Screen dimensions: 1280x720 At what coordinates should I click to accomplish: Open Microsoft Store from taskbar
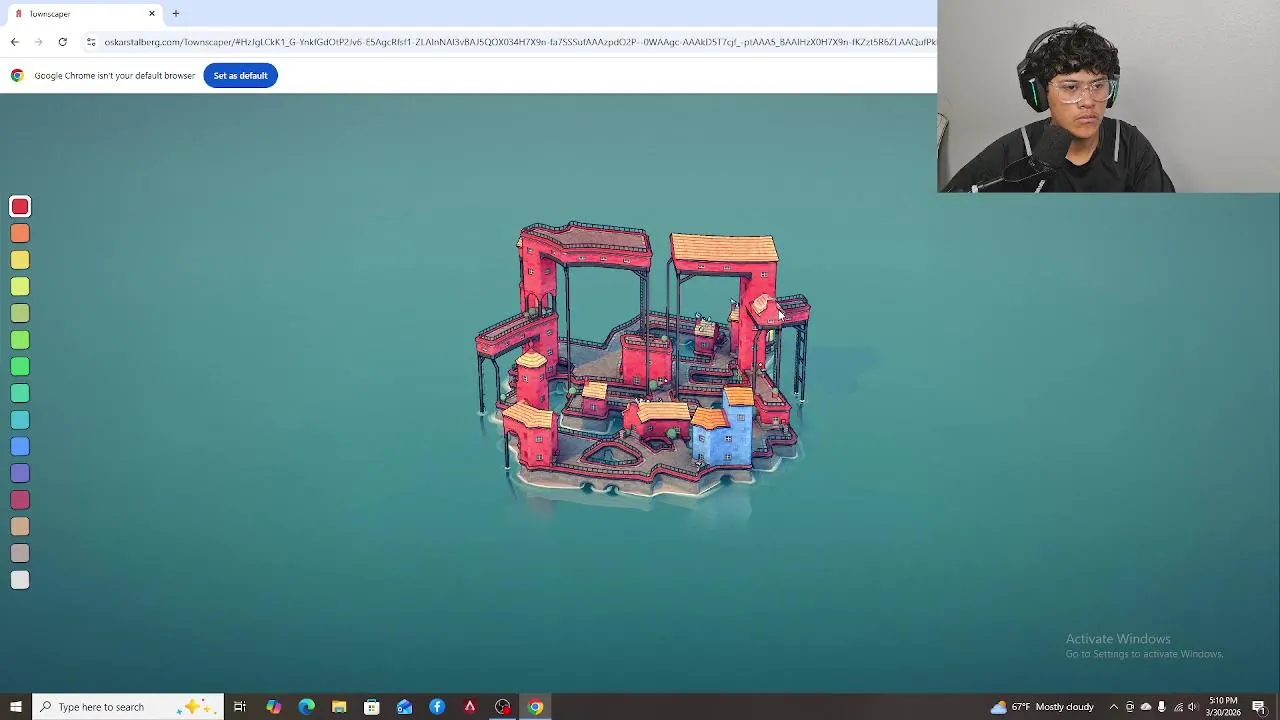(372, 707)
